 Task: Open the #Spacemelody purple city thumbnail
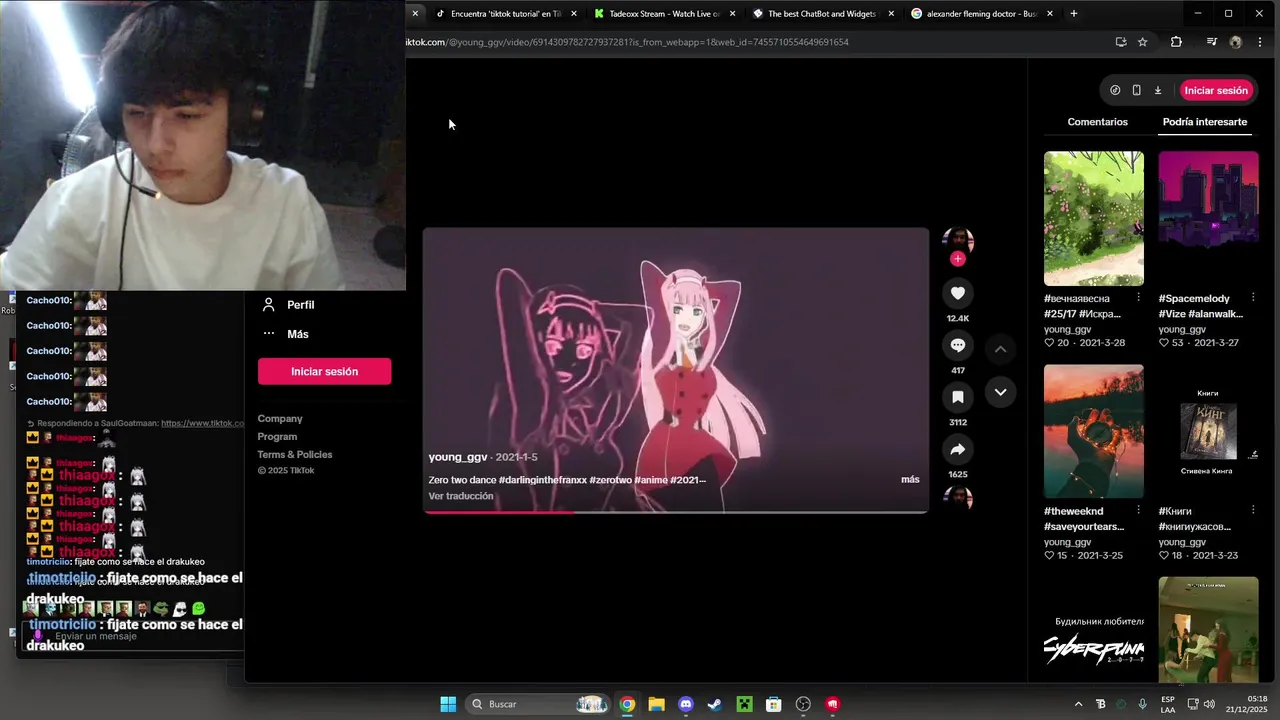coord(1209,218)
